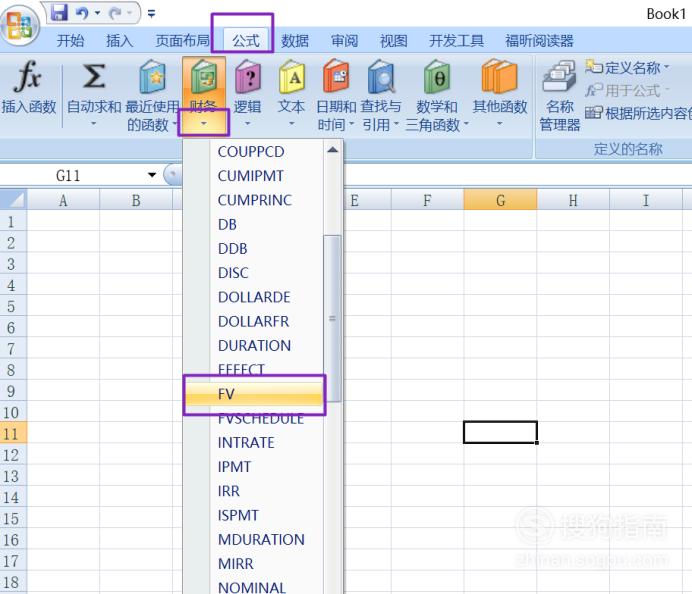The width and height of the screenshot is (692, 594).
Task: Click the 财务 financial functions icon
Action: 203,77
